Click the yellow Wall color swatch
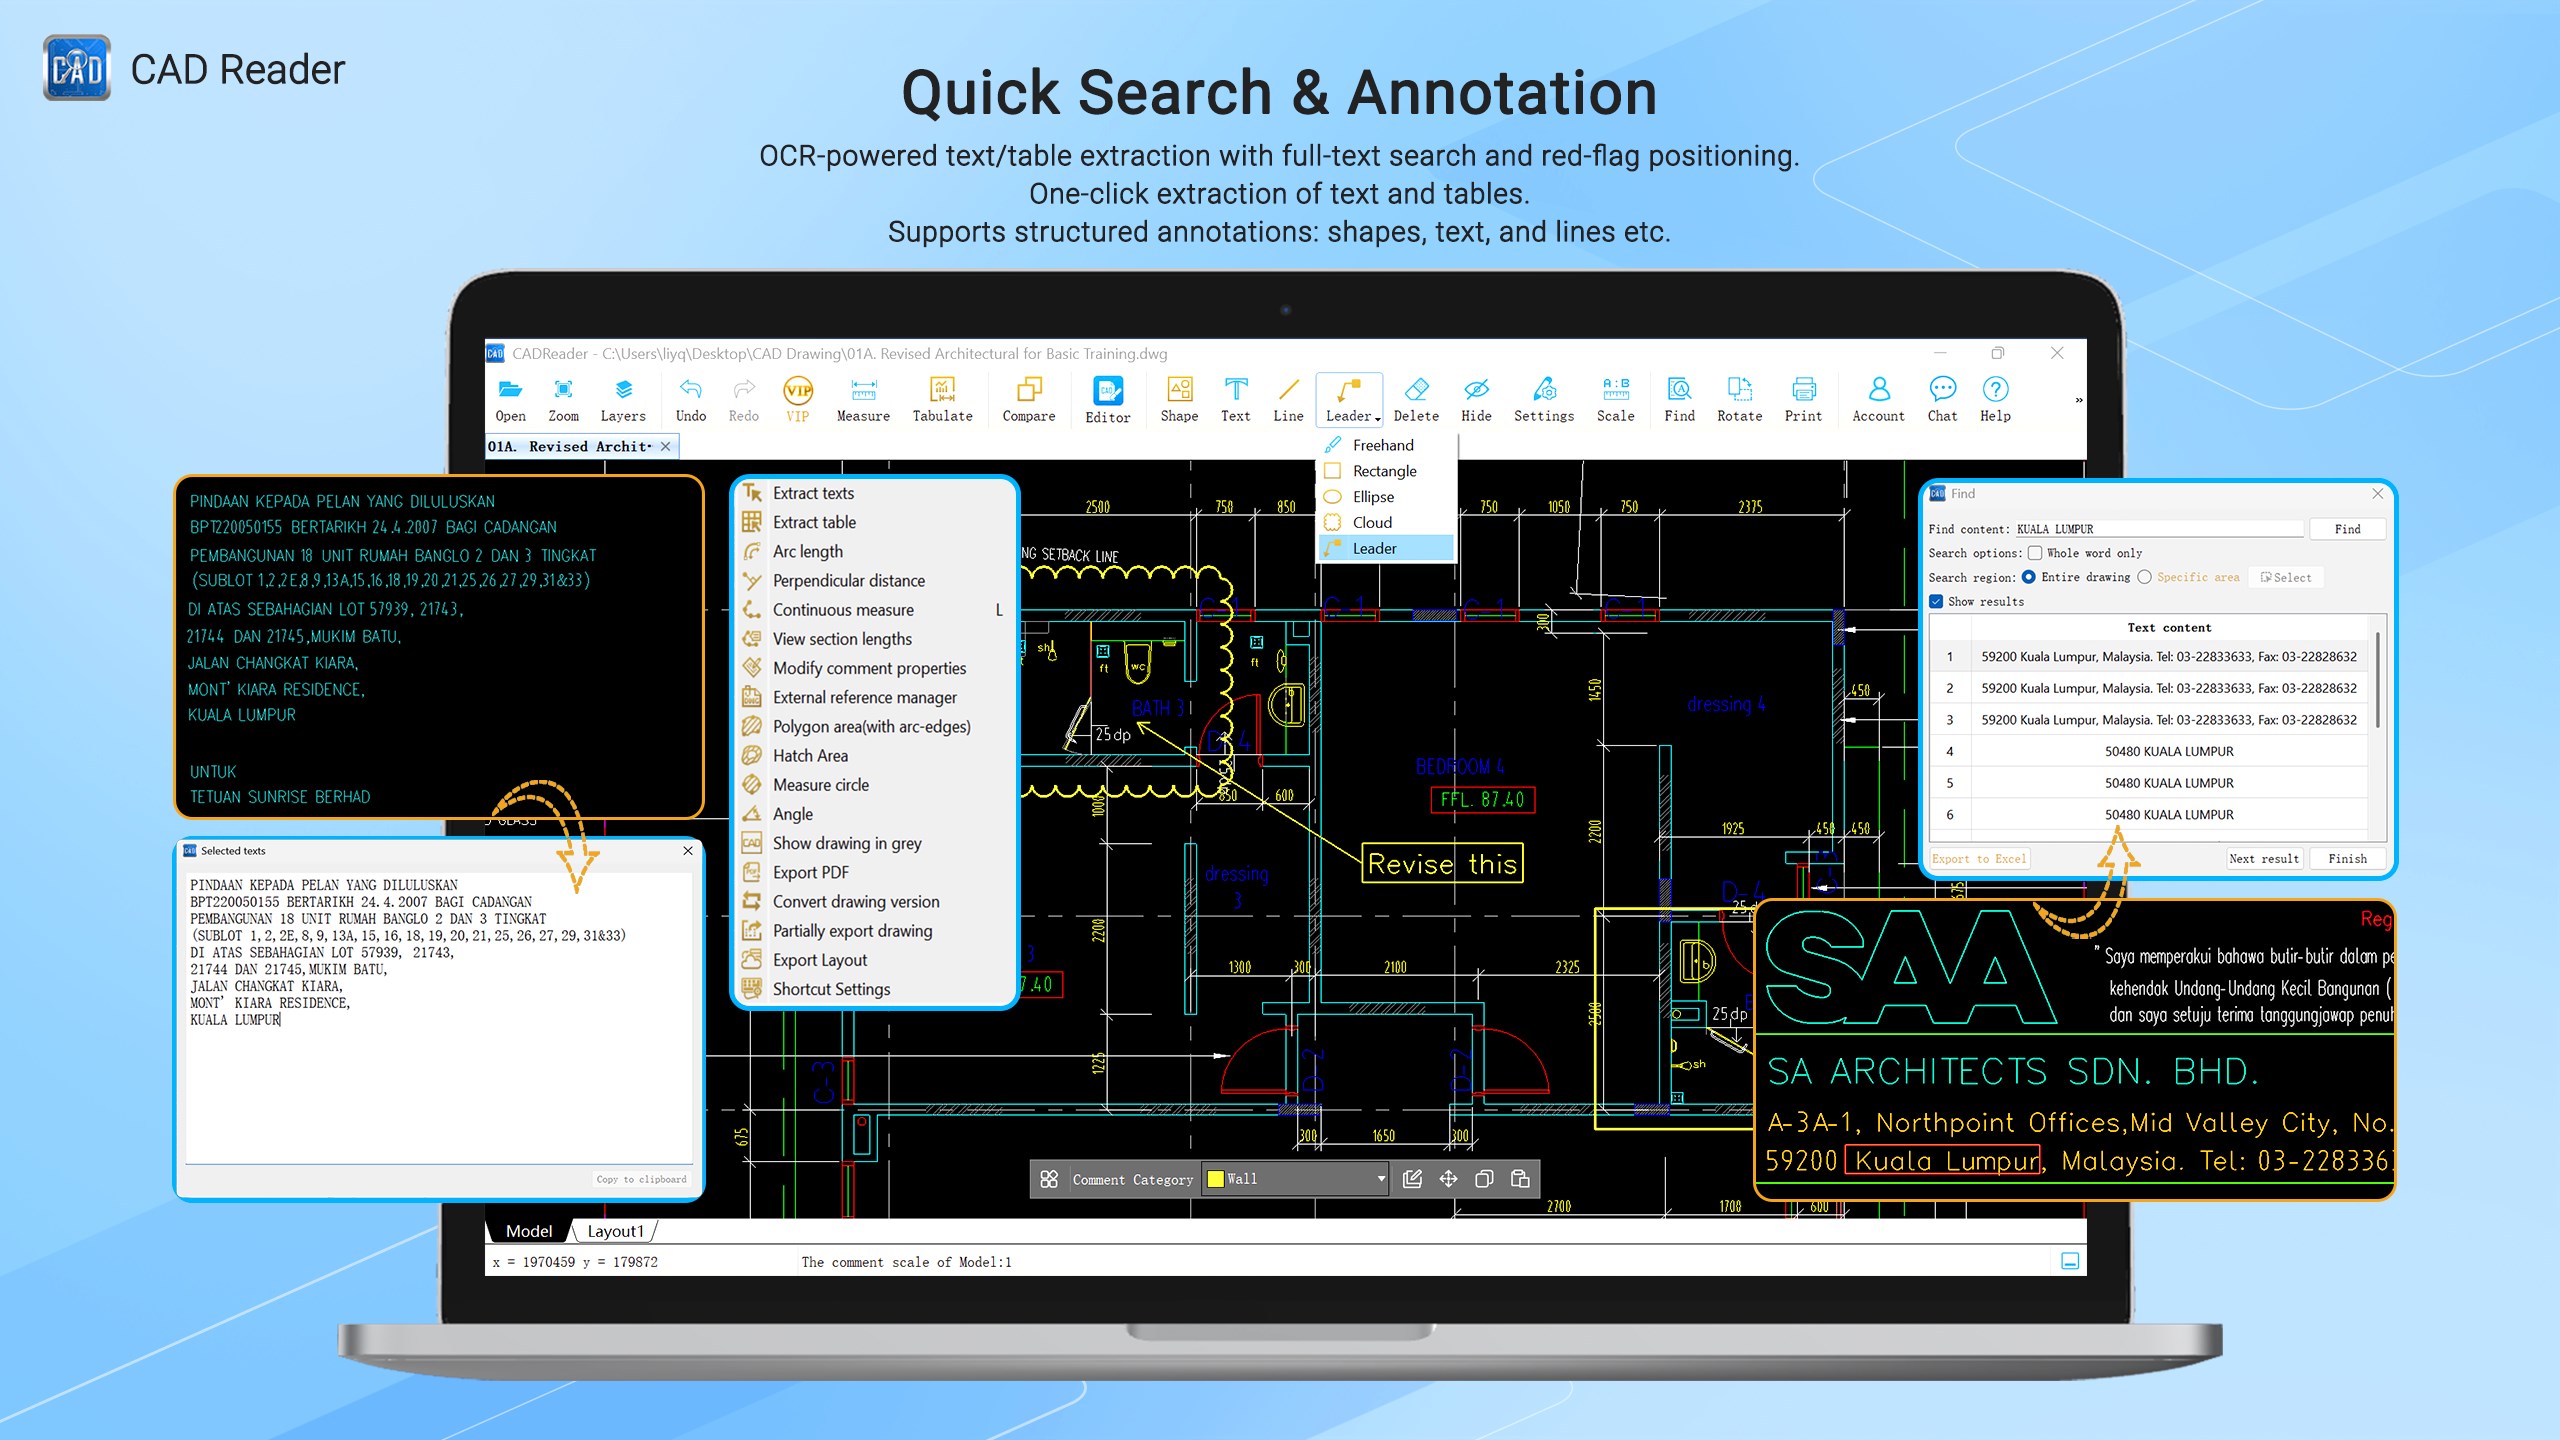The width and height of the screenshot is (2560, 1440). pyautogui.click(x=1215, y=1179)
